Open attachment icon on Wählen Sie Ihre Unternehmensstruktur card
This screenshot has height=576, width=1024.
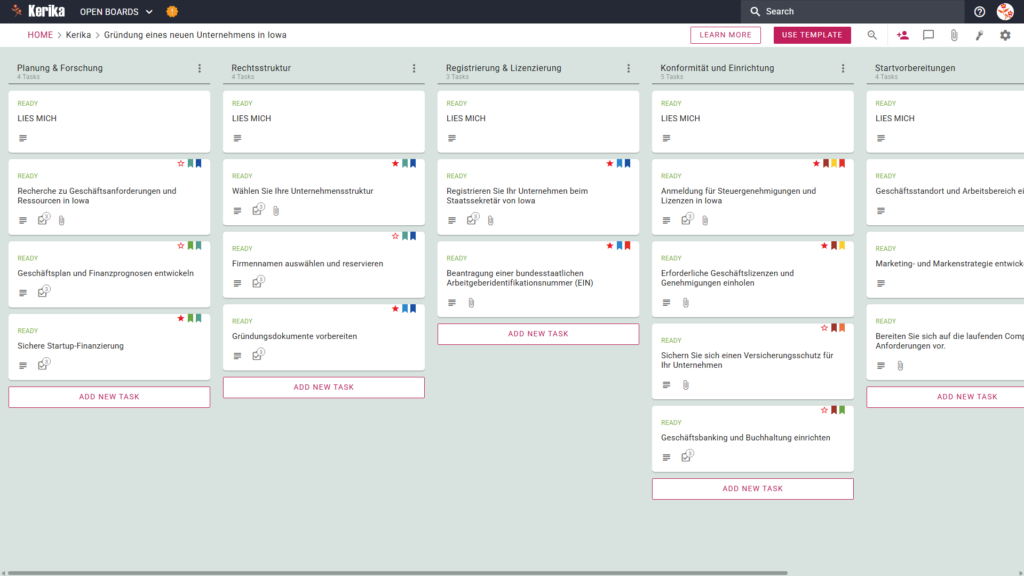[x=276, y=211]
